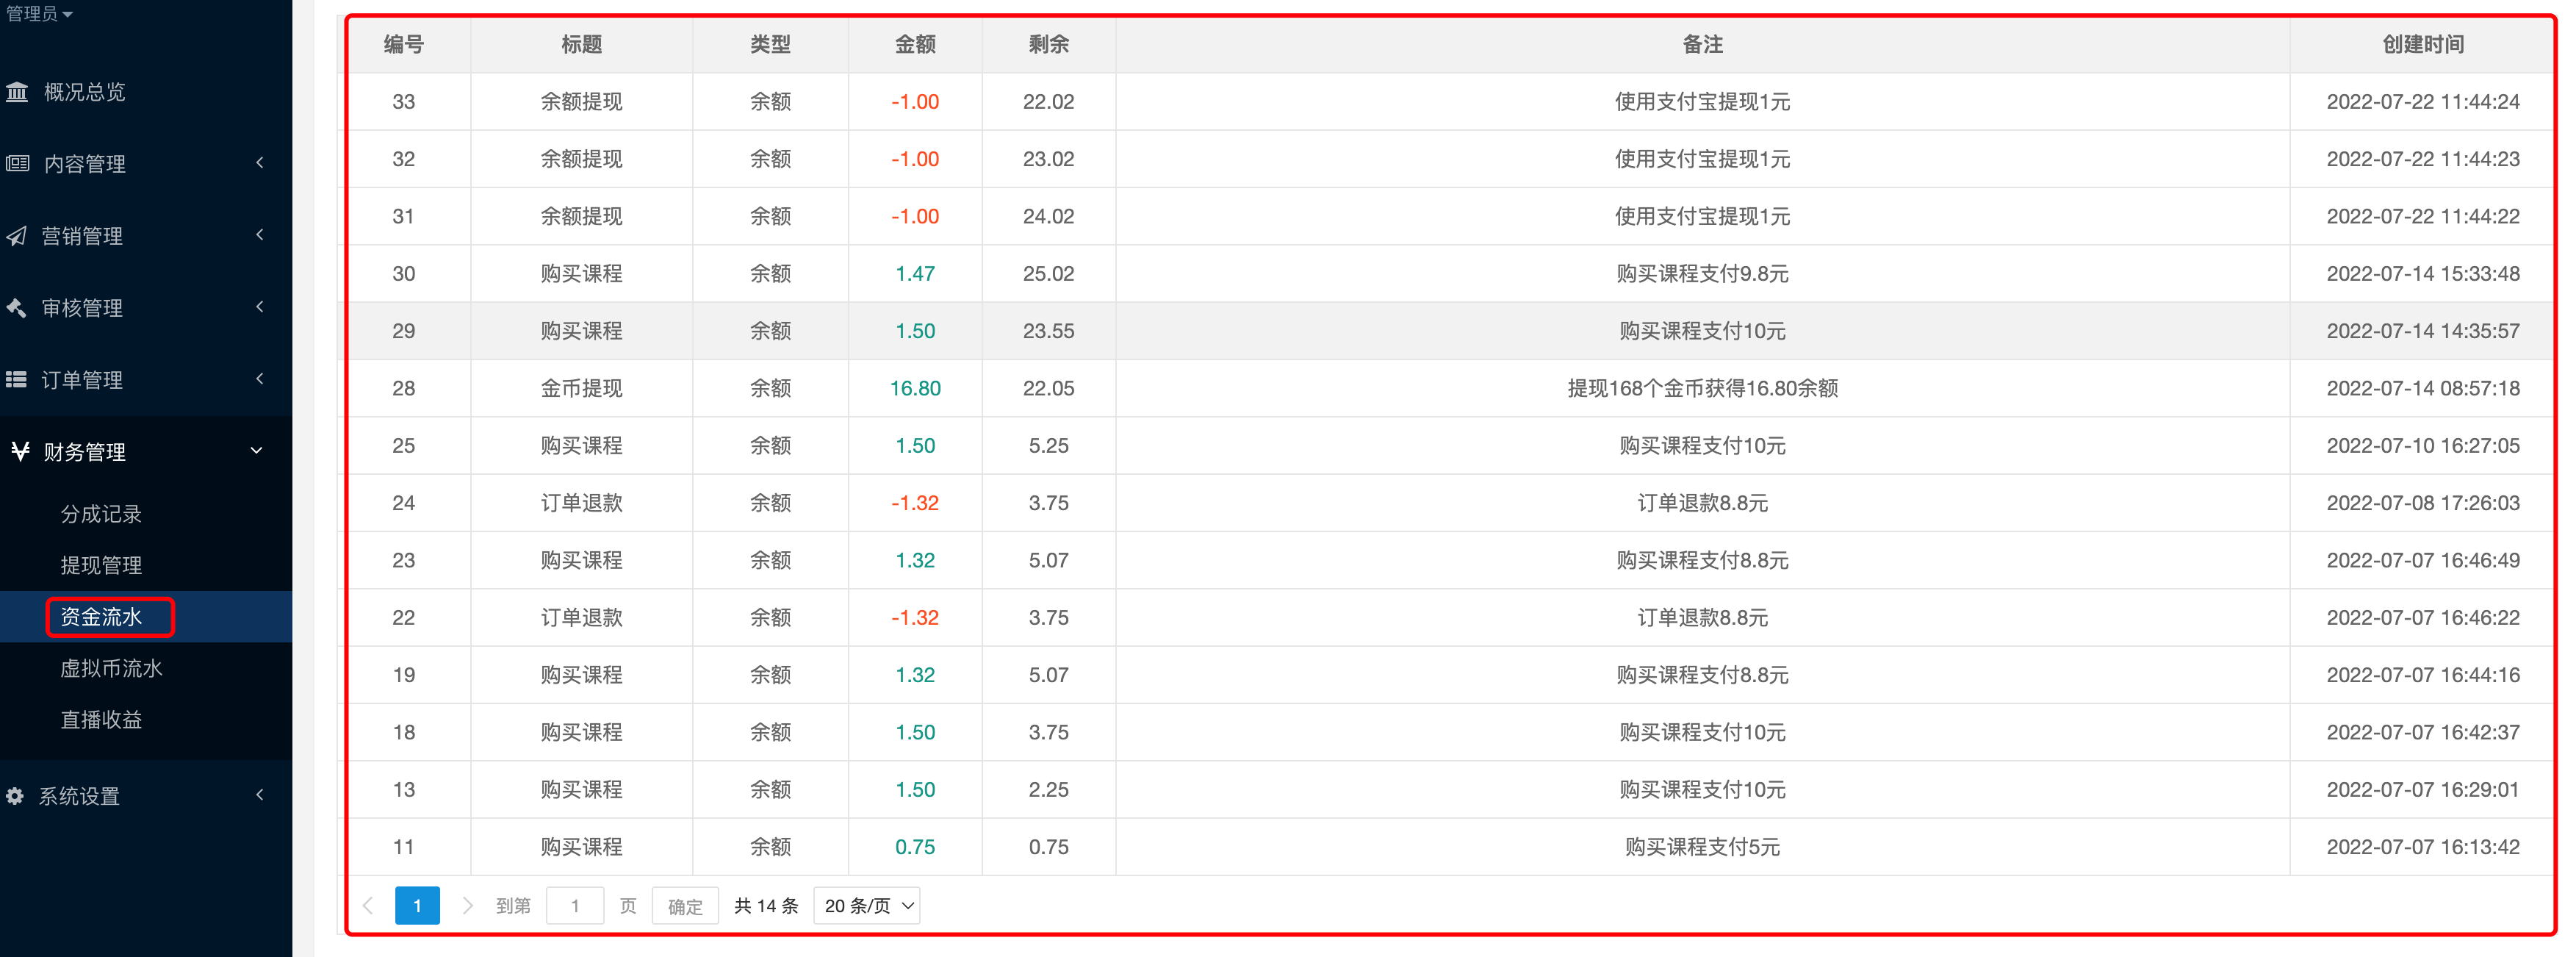Click amount 1.47 cell
The width and height of the screenshot is (2576, 957).
[915, 274]
